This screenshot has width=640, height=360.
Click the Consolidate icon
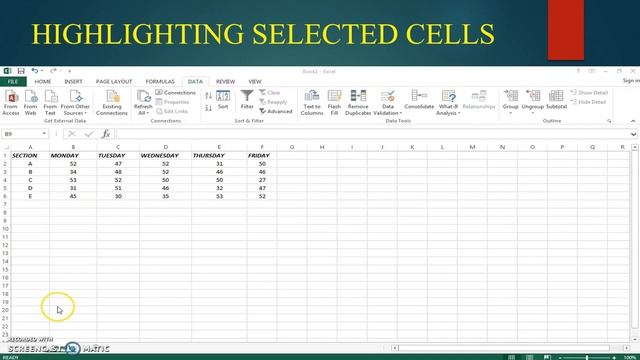(x=419, y=100)
